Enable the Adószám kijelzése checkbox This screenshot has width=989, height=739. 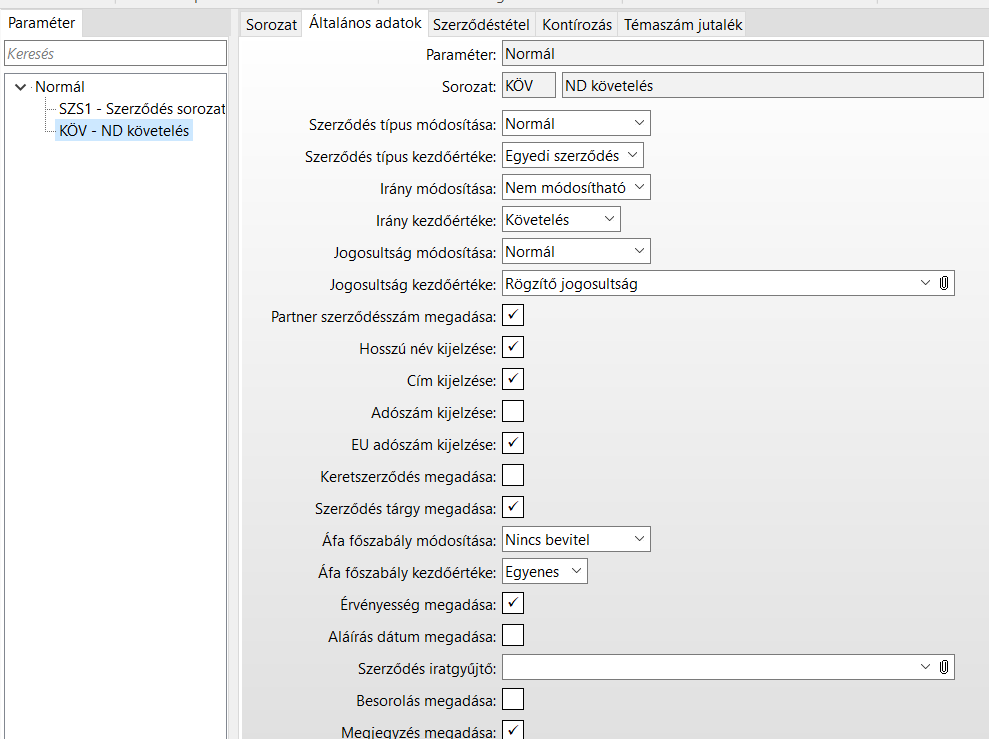tap(513, 411)
